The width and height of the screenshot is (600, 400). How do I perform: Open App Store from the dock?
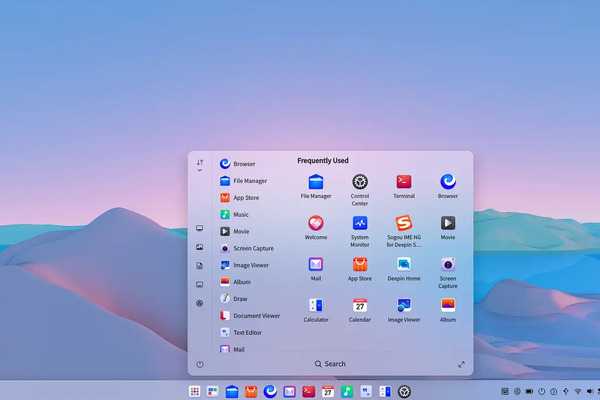(251, 391)
